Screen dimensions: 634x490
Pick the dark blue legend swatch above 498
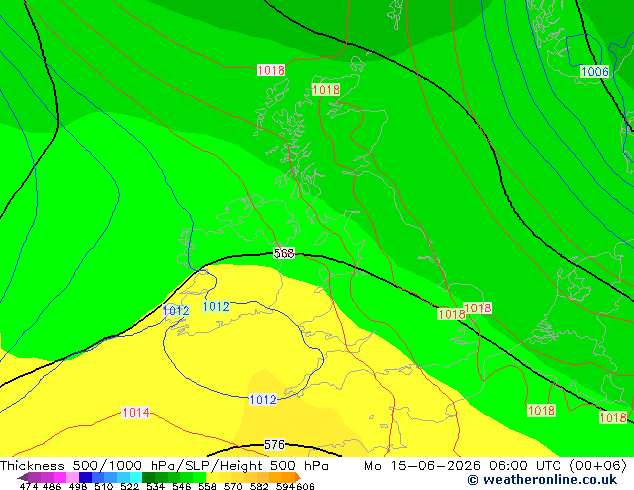[85, 477]
